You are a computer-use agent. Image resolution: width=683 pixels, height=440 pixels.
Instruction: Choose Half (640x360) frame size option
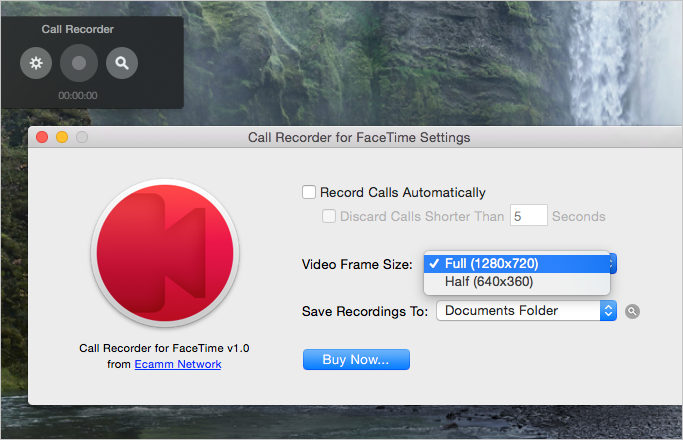pos(517,282)
